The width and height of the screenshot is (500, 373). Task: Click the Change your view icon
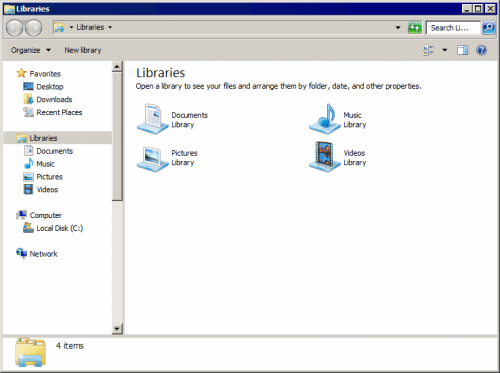(428, 50)
